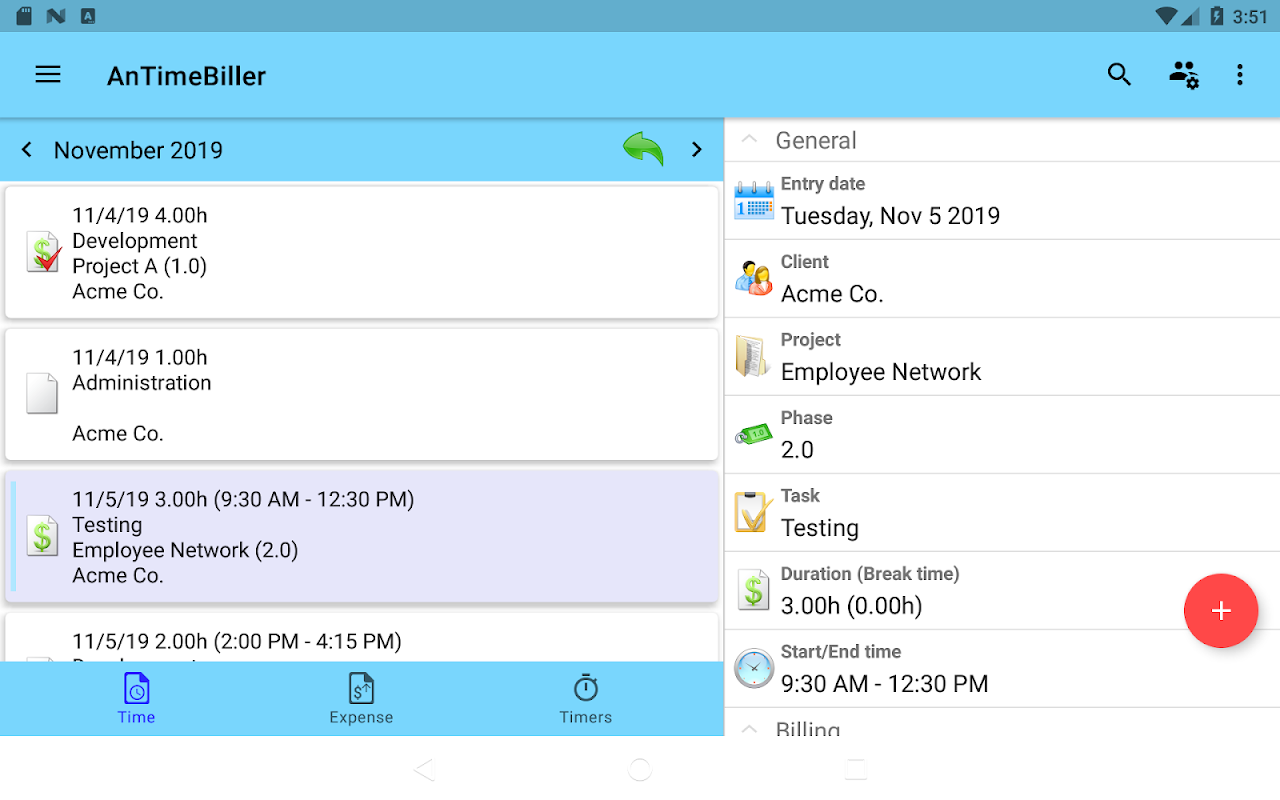The width and height of the screenshot is (1280, 800).
Task: Tap the Wi-Fi status bar icon
Action: [1166, 16]
